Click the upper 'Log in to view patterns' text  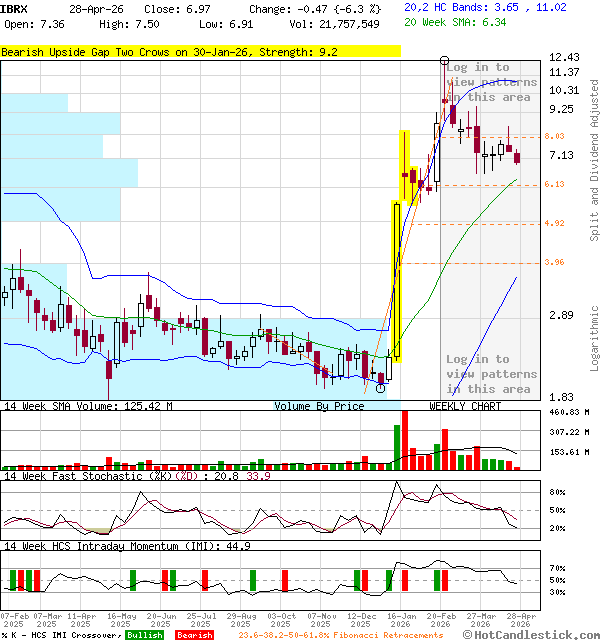point(491,82)
